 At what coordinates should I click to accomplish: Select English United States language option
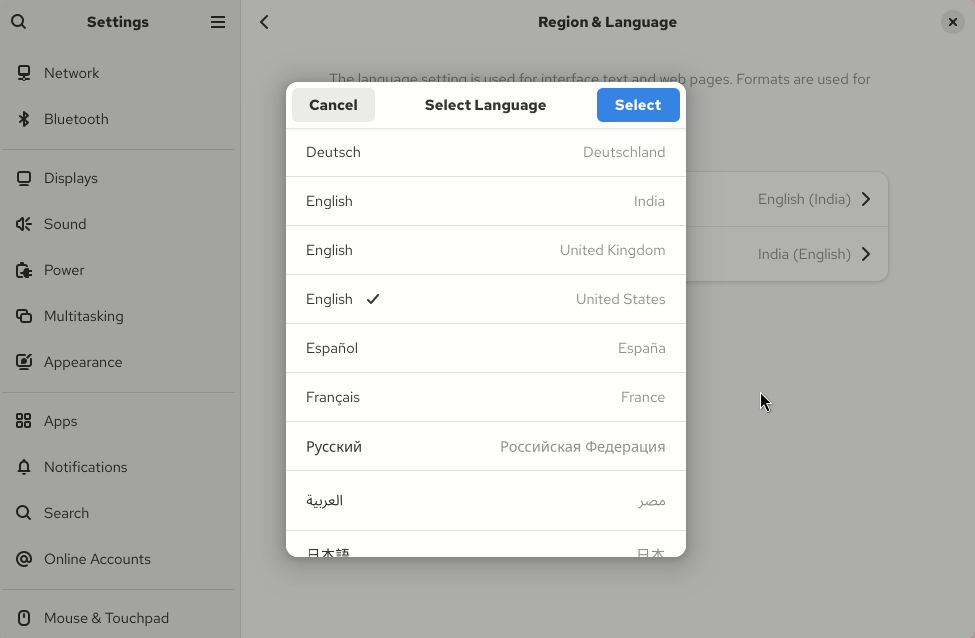[x=485, y=299]
